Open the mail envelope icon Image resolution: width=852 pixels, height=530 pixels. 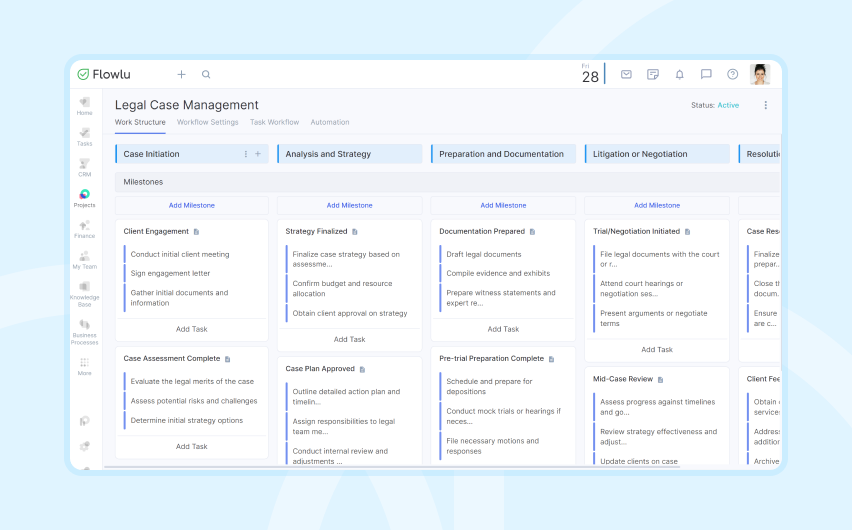click(x=626, y=74)
